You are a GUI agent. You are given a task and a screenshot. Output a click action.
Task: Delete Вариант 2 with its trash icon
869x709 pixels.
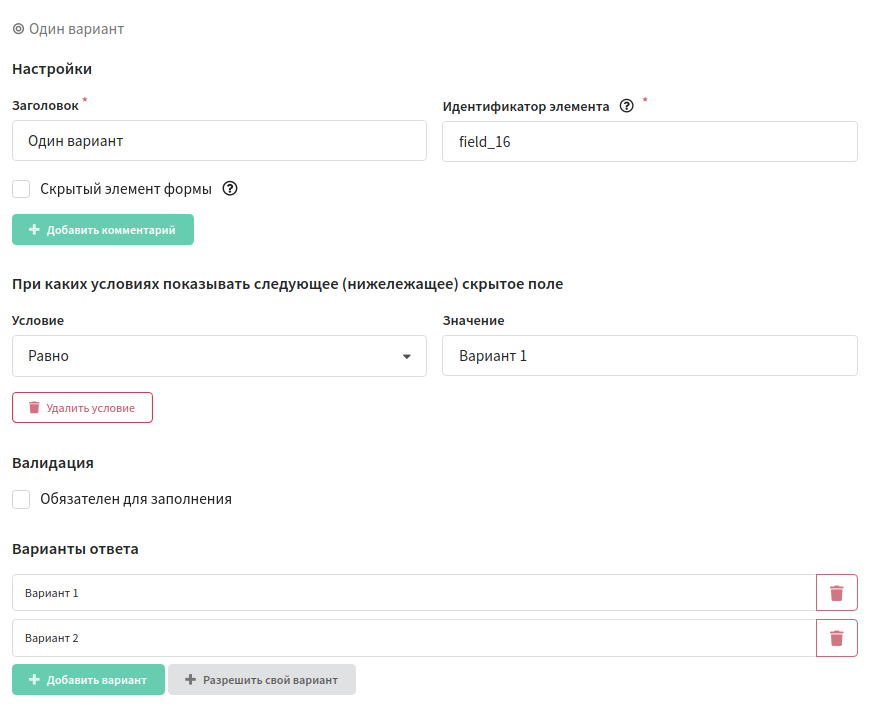[836, 638]
